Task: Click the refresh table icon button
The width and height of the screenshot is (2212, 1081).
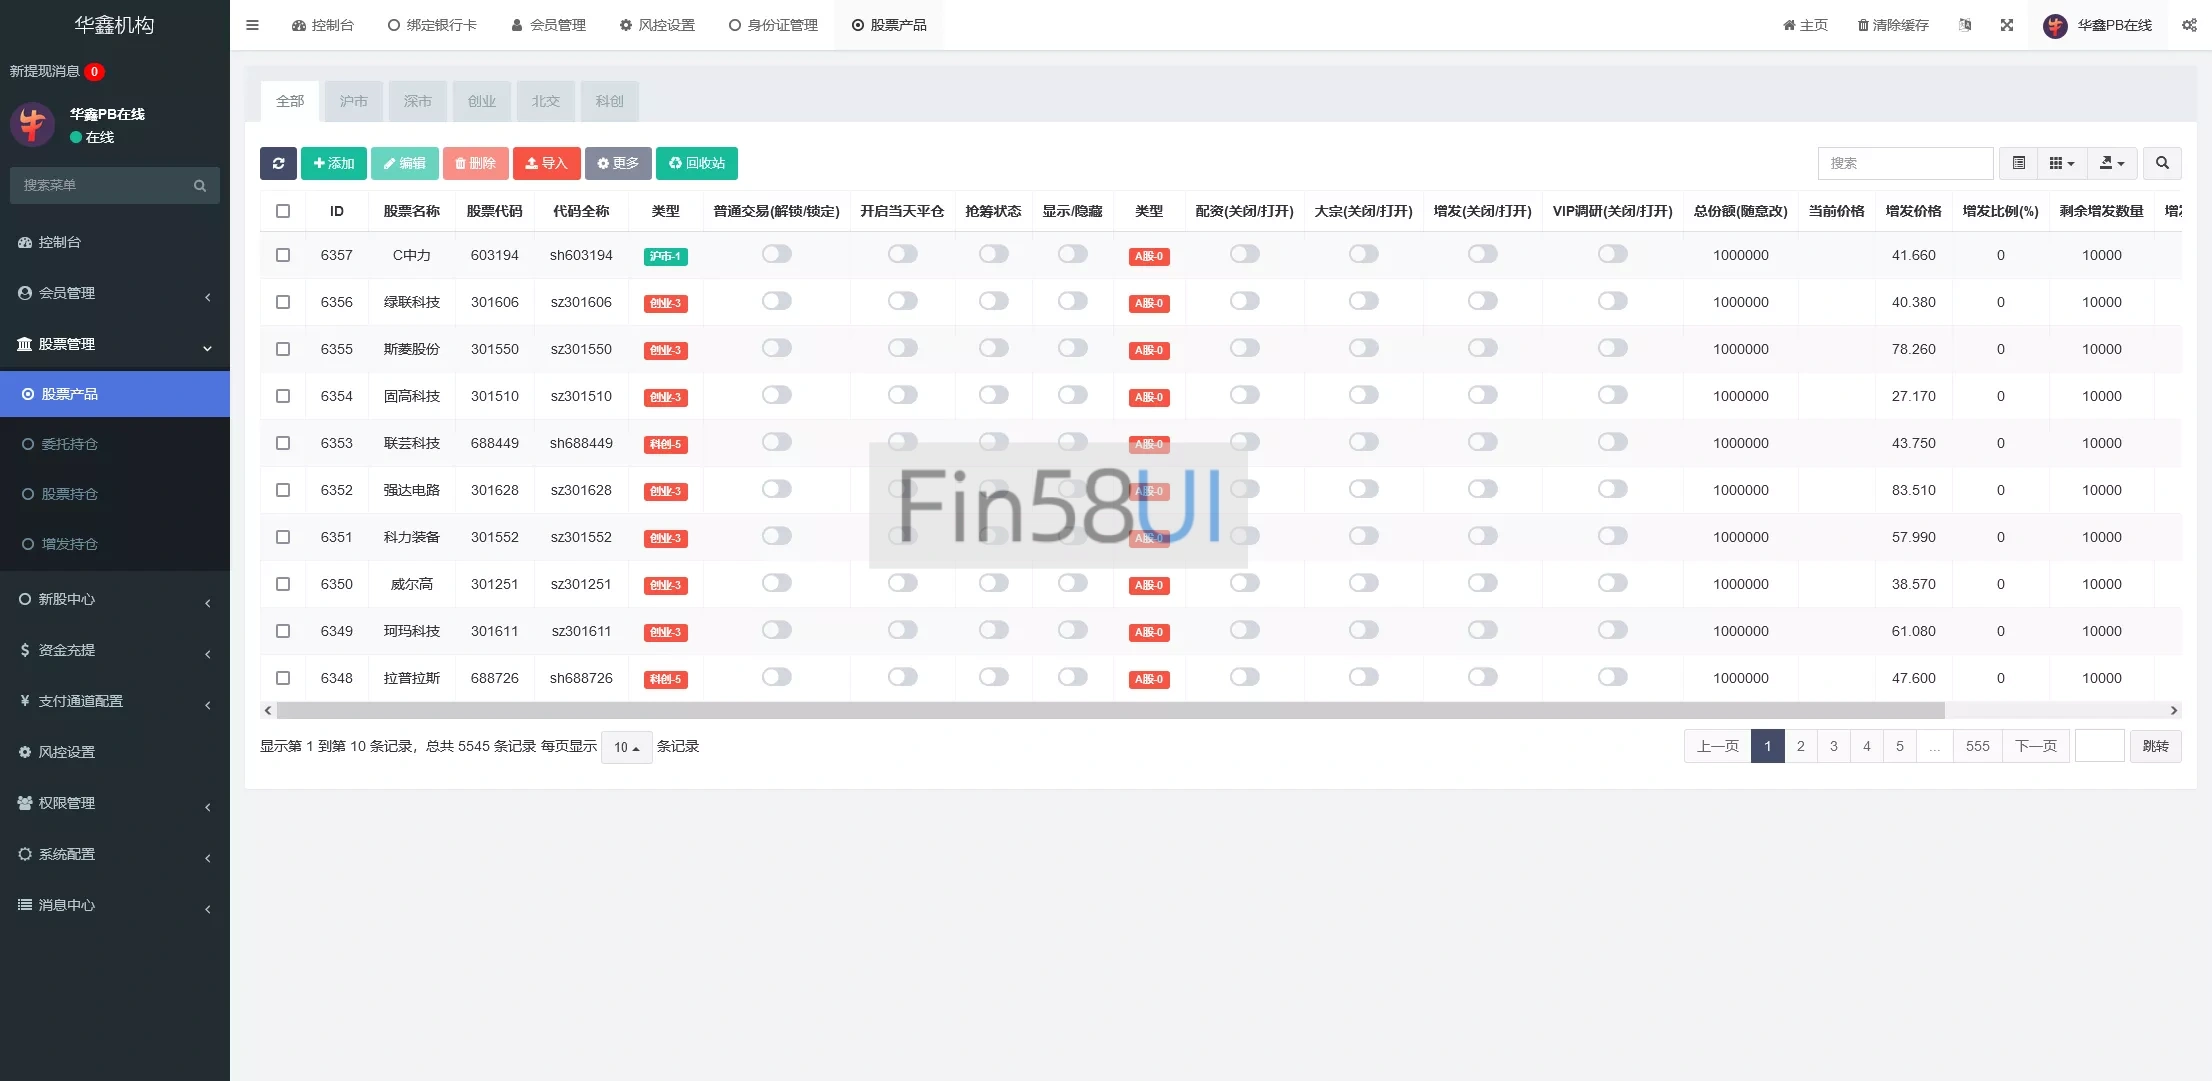Action: 278,163
